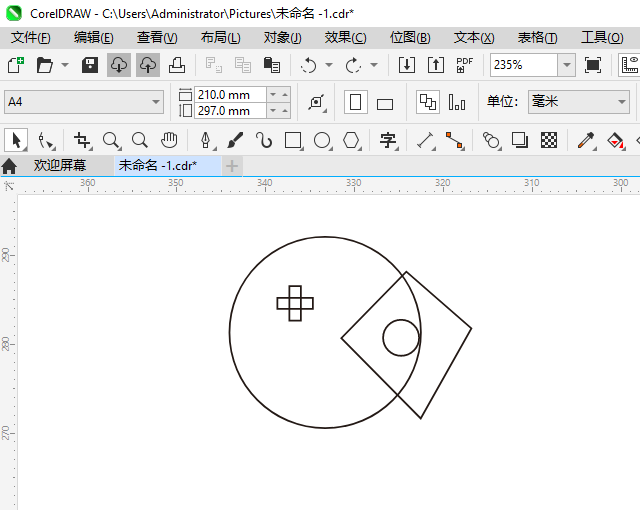This screenshot has height=510, width=640.
Task: Expand the Open folder dropdown arrow
Action: (65, 65)
